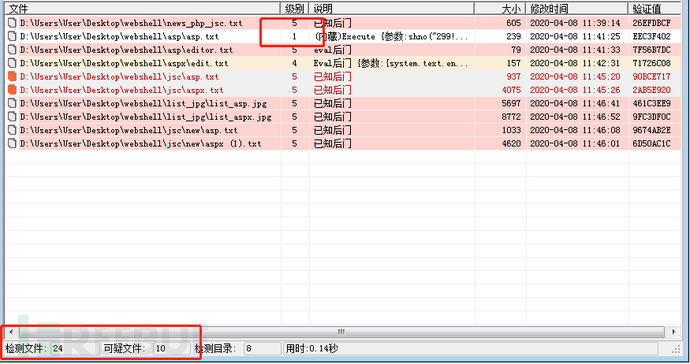The height and width of the screenshot is (364, 690).
Task: Select the jsc\new\asp.txt file path
Action: coord(129,130)
